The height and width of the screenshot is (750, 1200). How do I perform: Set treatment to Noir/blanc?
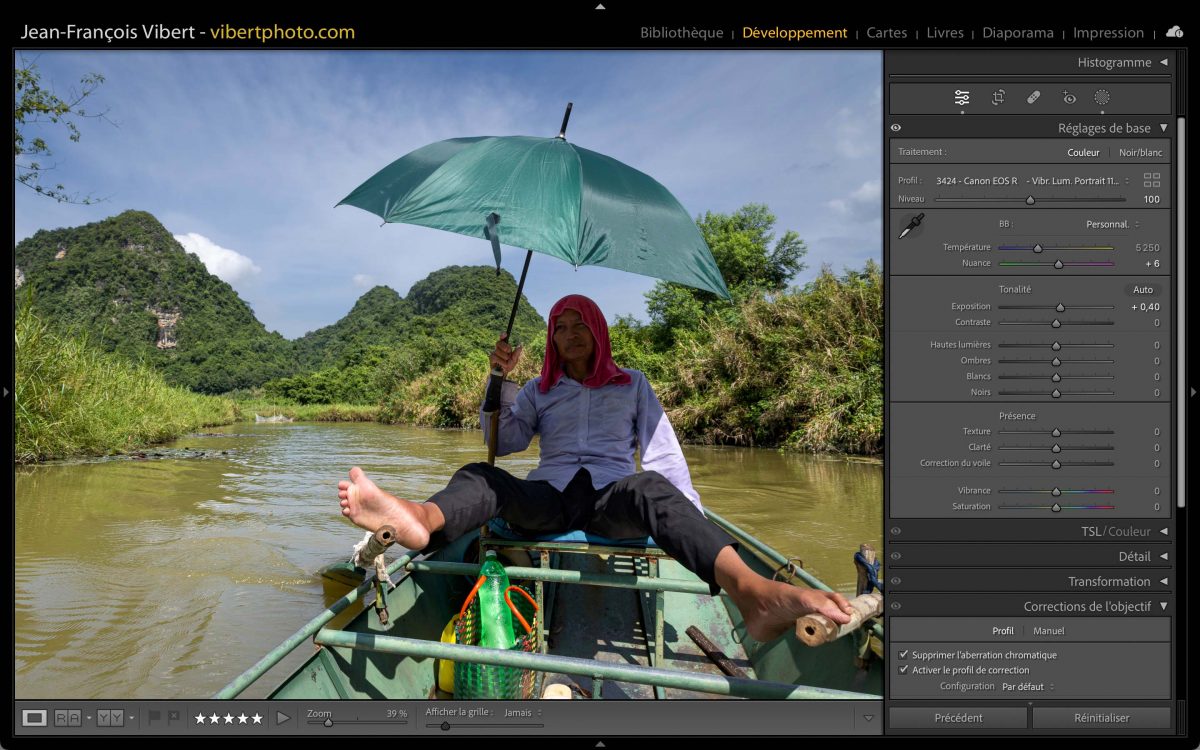click(1140, 153)
